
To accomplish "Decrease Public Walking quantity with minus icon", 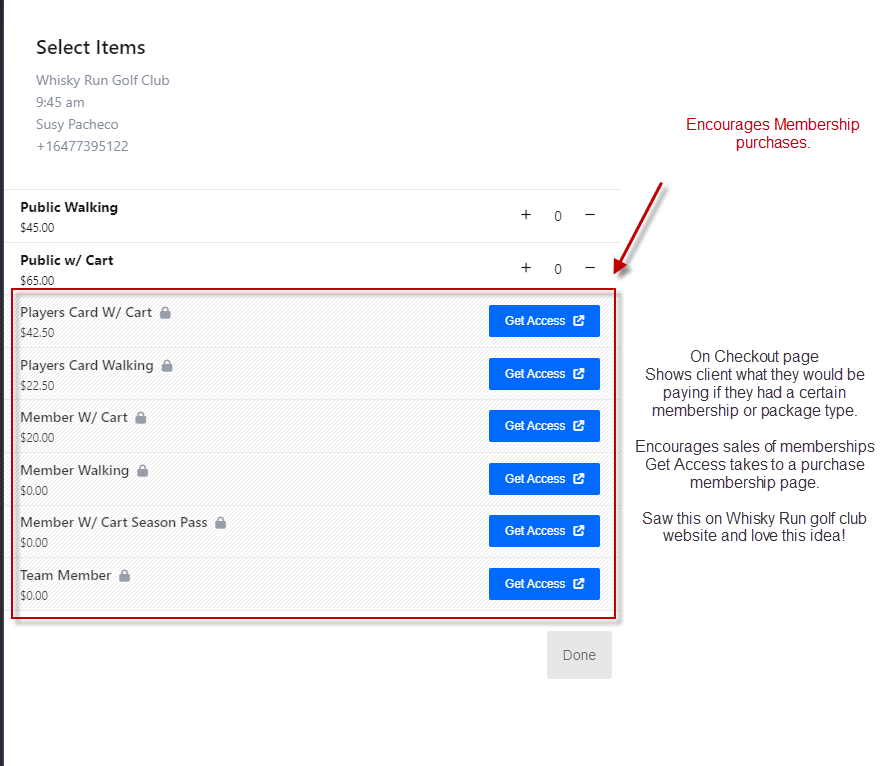I will pos(590,215).
